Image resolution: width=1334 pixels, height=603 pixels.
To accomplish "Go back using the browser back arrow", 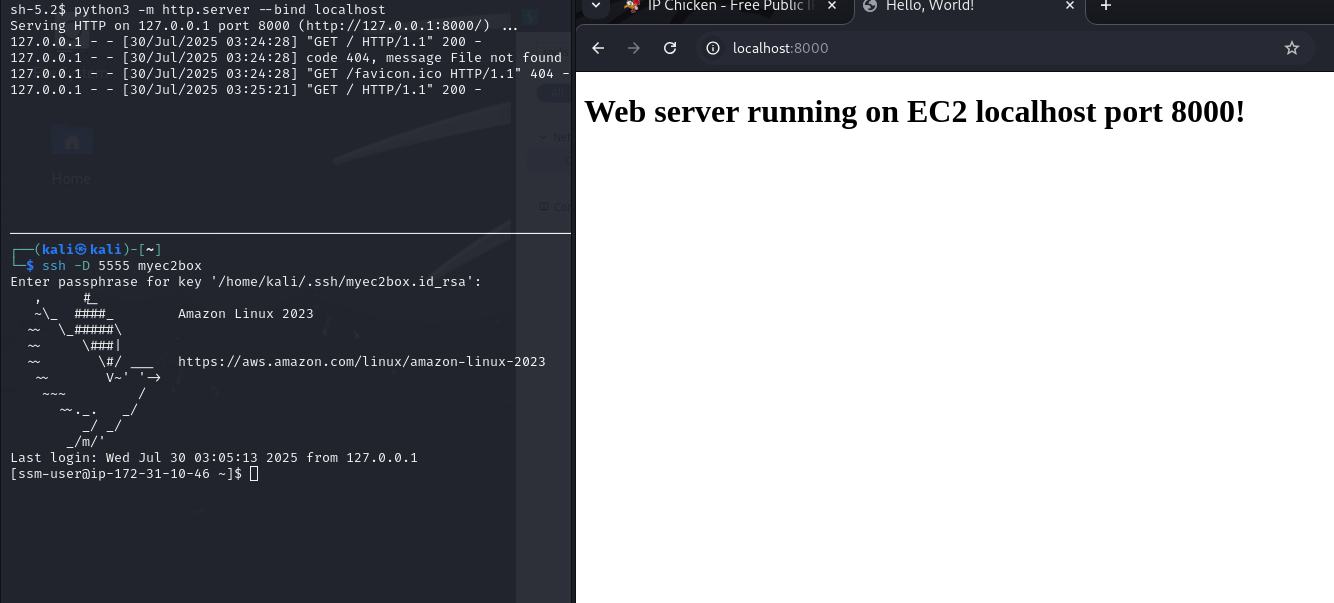I will click(597, 48).
